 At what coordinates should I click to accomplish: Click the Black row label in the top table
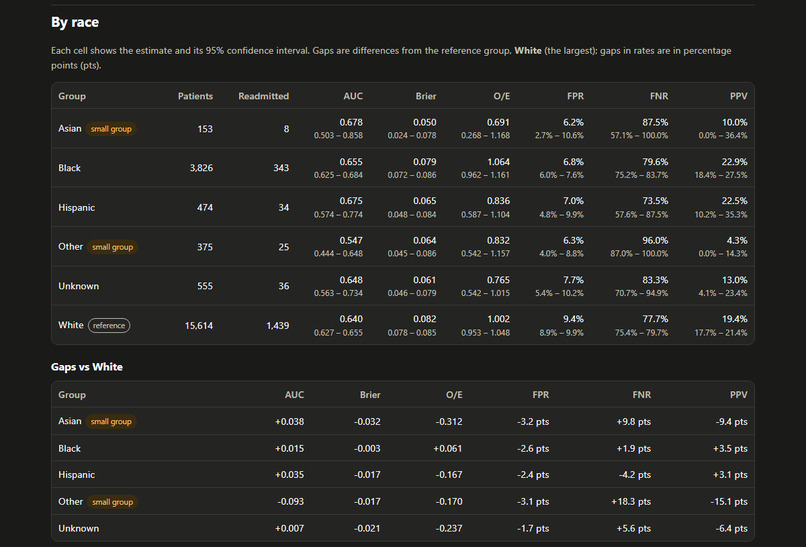click(x=69, y=168)
